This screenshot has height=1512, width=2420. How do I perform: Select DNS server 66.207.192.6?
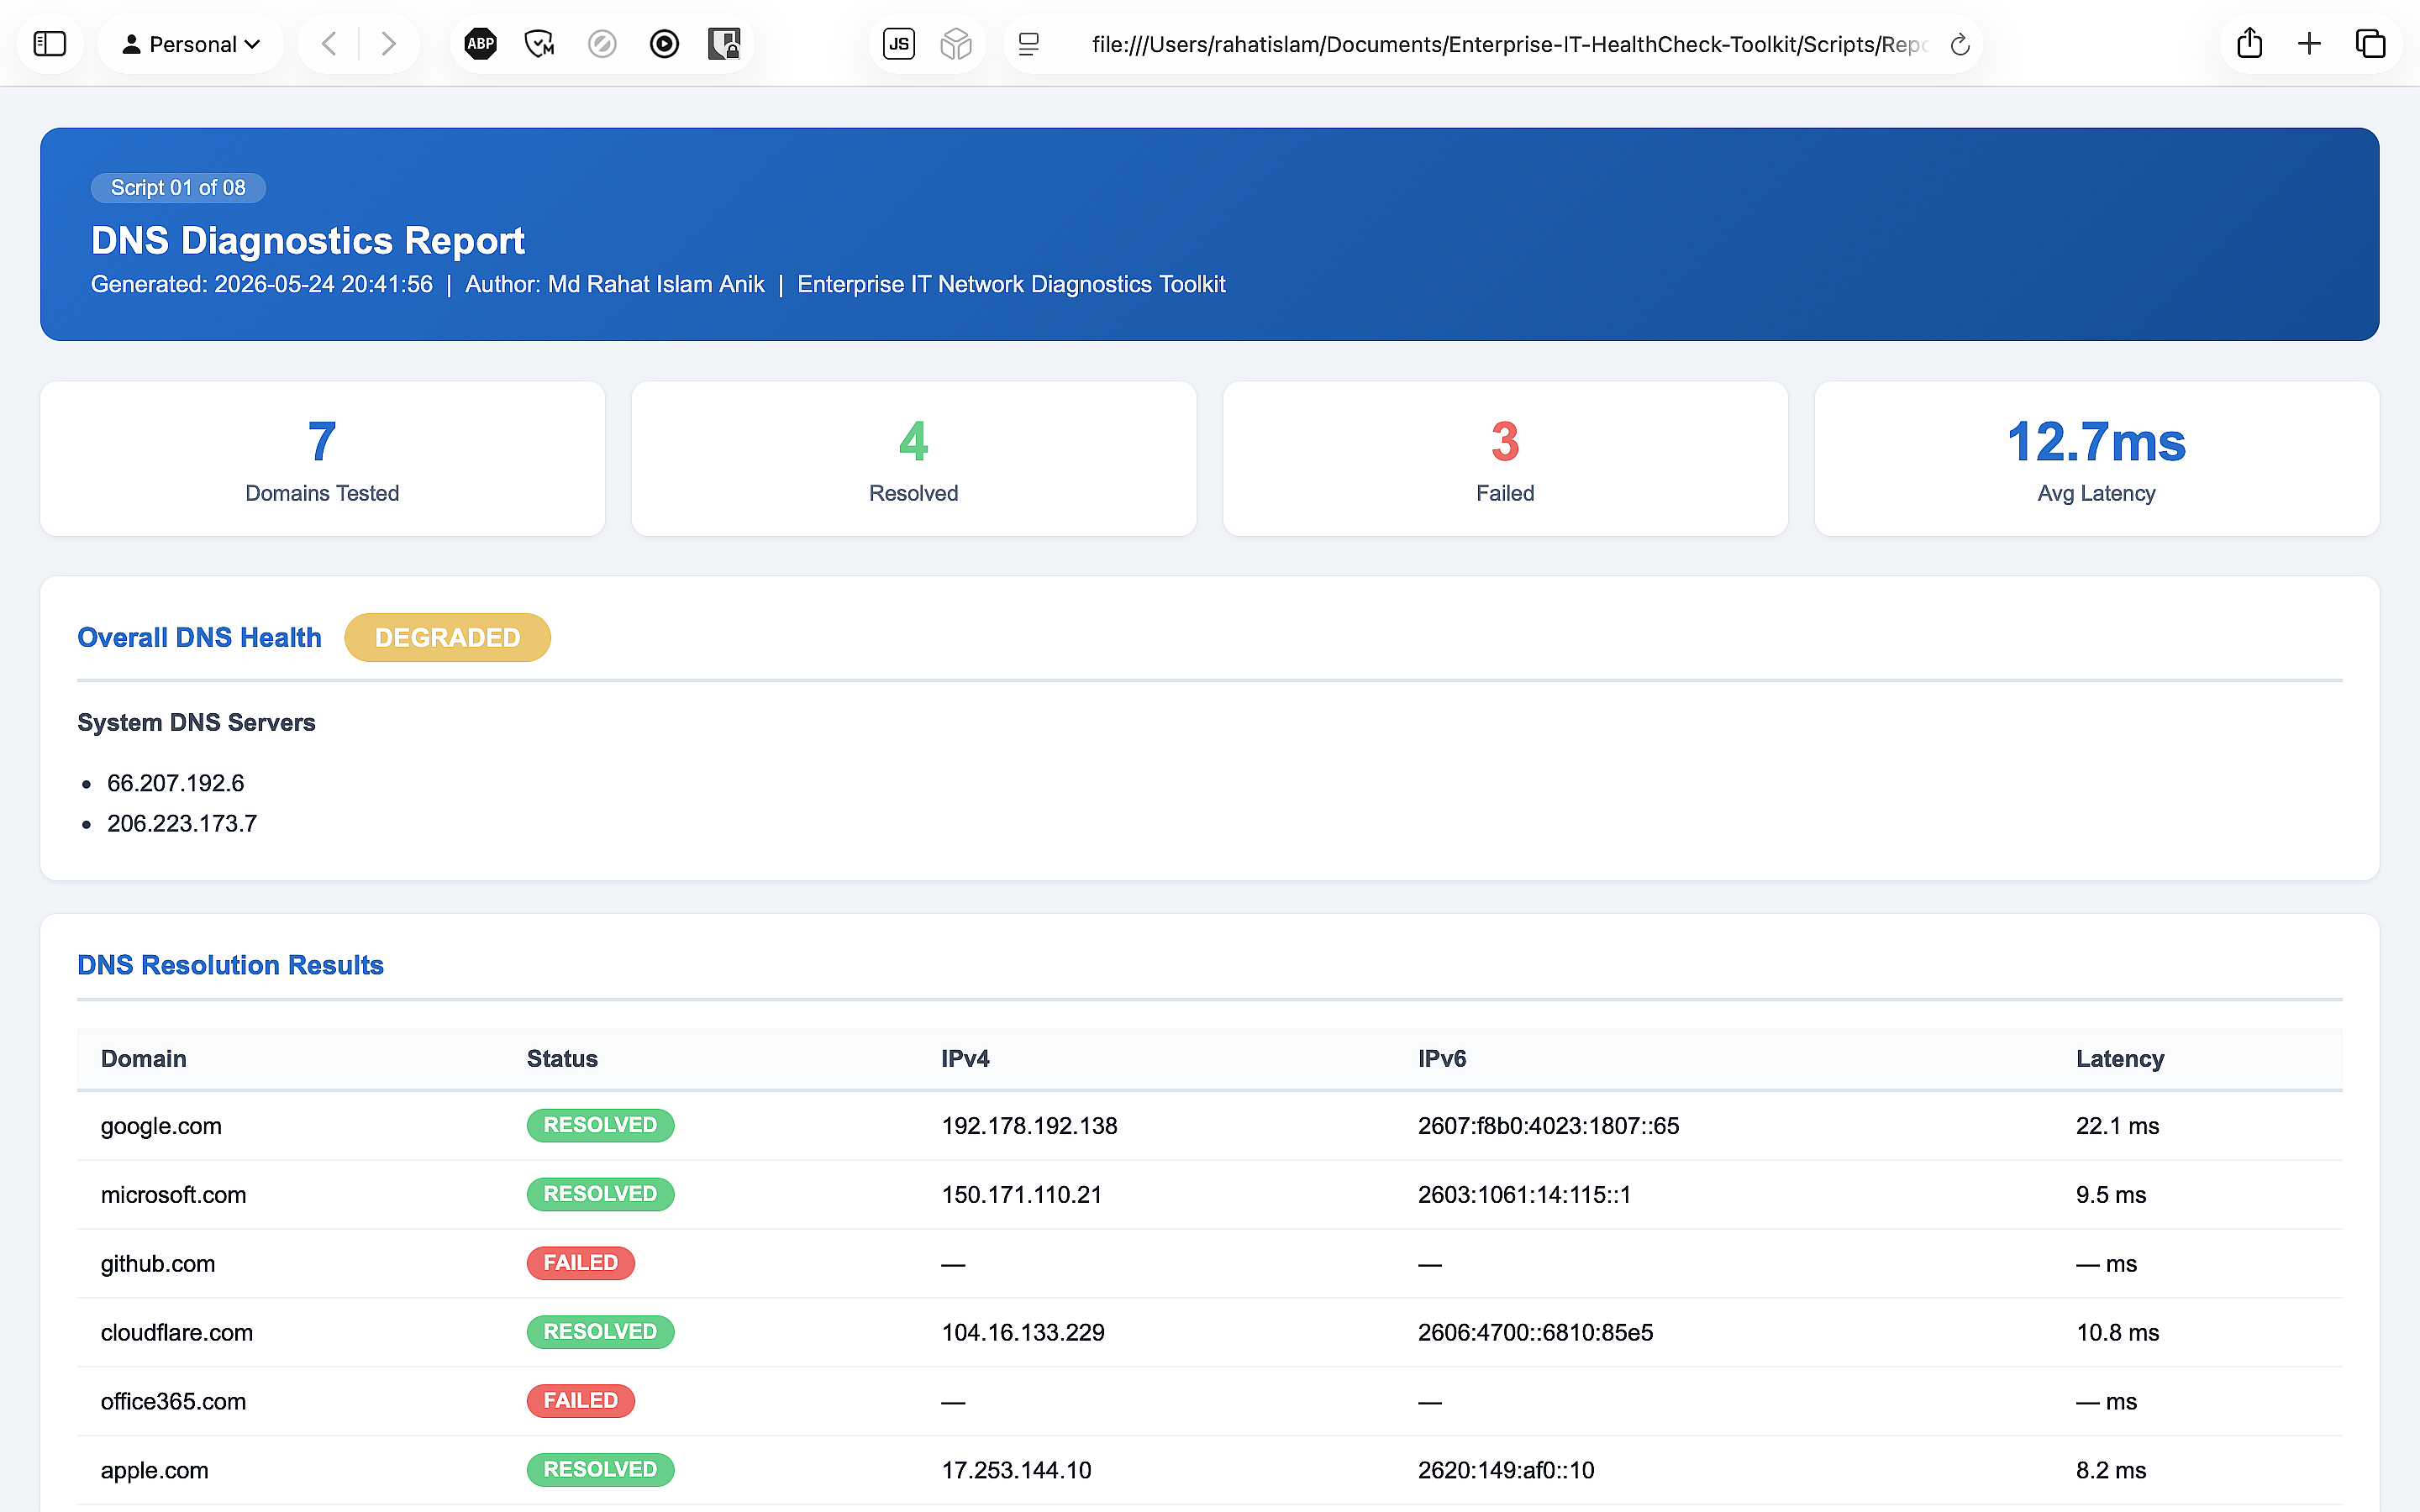point(176,783)
